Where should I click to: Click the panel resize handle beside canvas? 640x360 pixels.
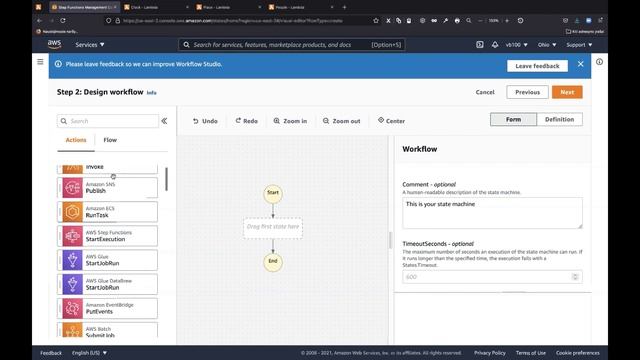point(390,240)
